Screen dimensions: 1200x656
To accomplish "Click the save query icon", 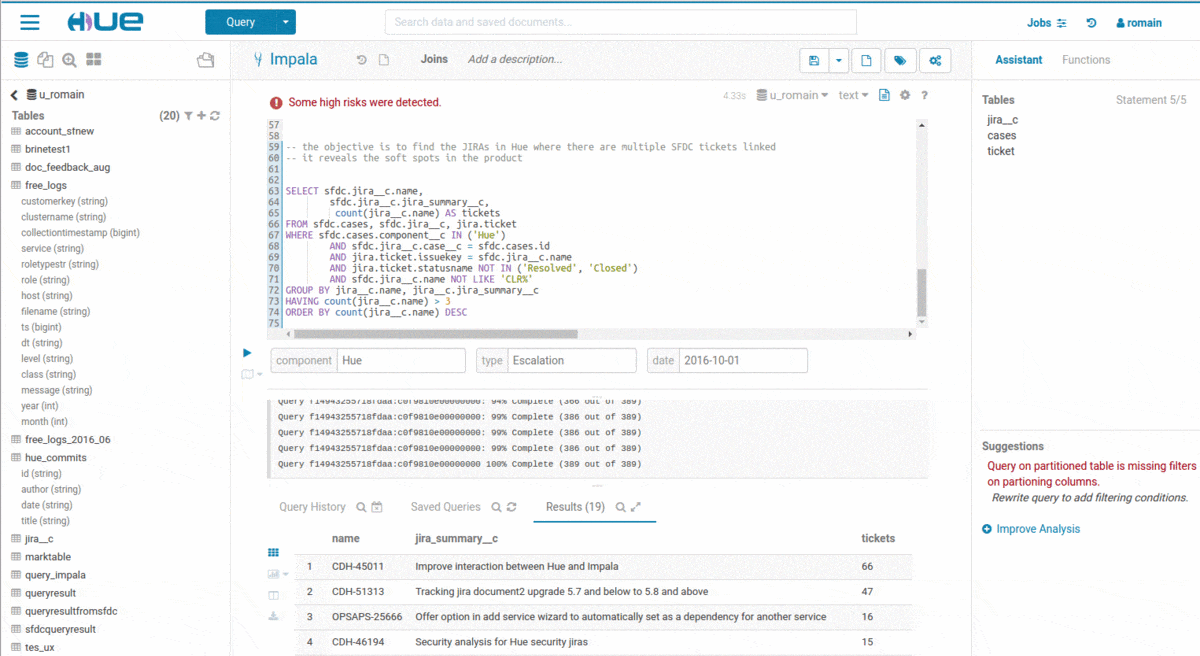I will (814, 60).
